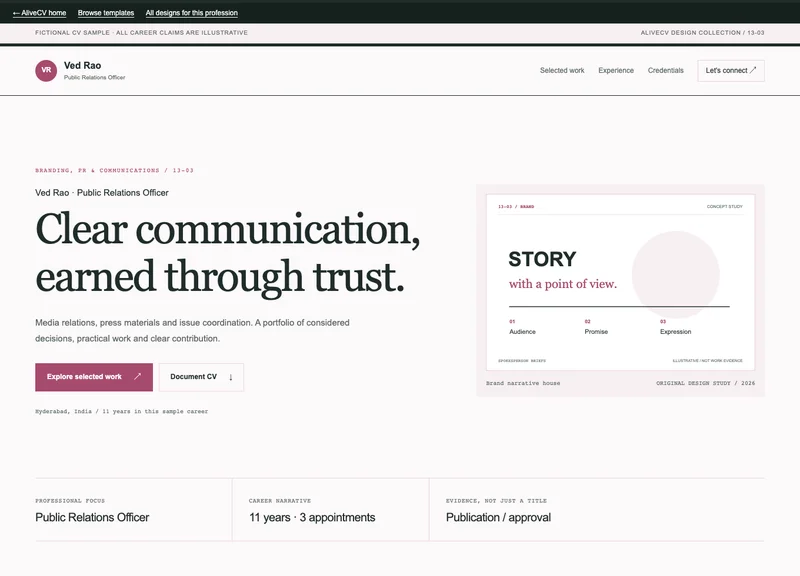800x576 pixels.
Task: Click arrow icon on Explore selected work
Action: [x=137, y=377]
